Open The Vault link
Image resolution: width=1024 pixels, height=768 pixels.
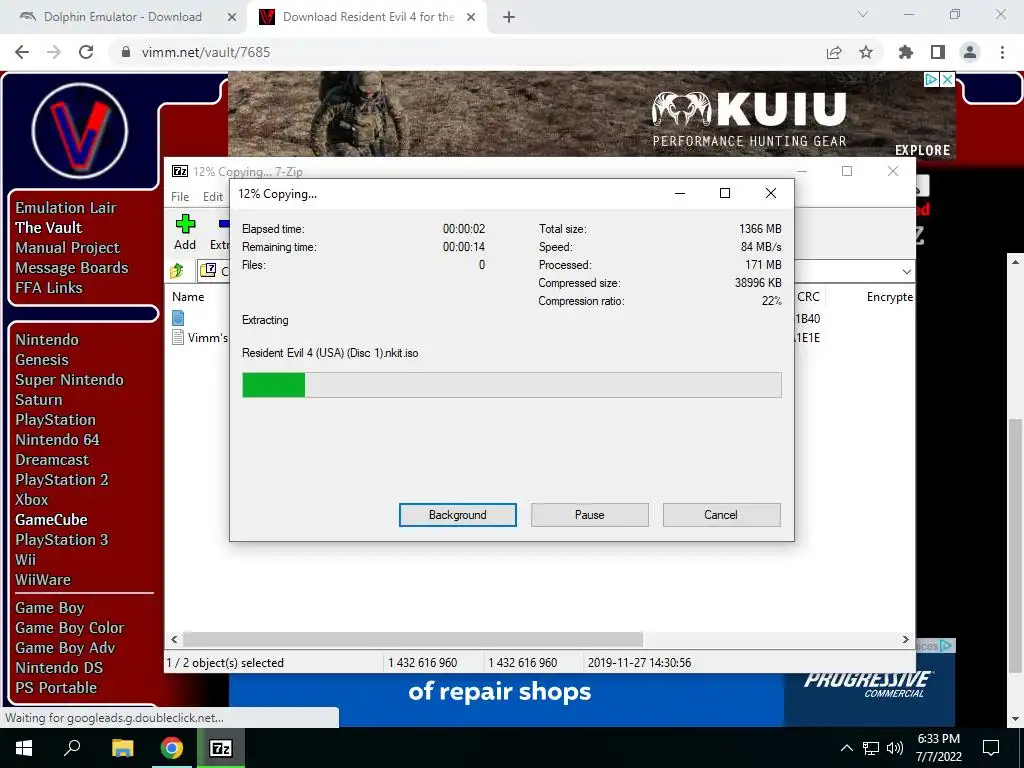(48, 227)
